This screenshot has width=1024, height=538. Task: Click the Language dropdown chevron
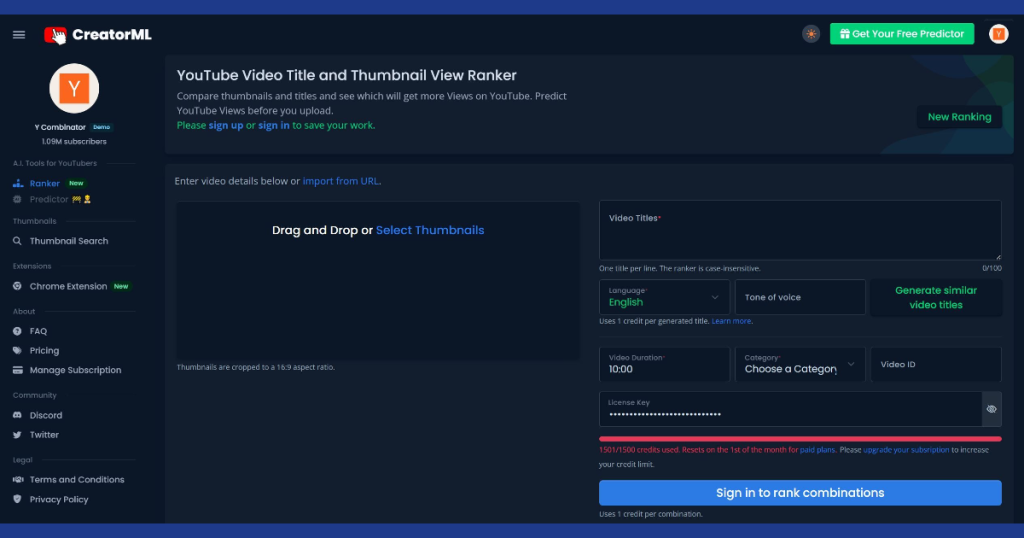coord(714,298)
